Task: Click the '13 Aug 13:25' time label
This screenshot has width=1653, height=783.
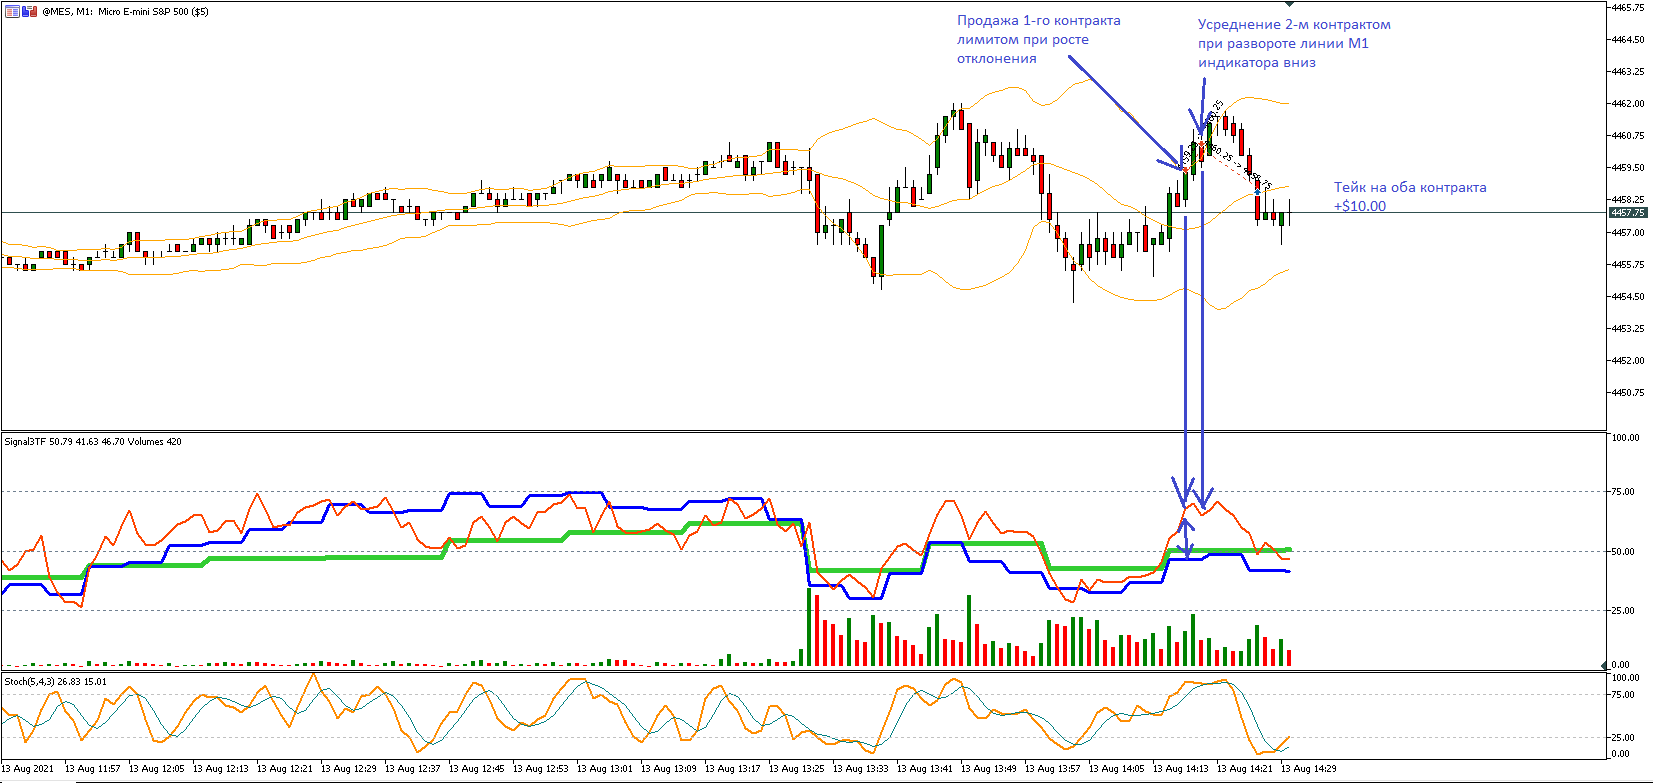Action: pyautogui.click(x=797, y=769)
